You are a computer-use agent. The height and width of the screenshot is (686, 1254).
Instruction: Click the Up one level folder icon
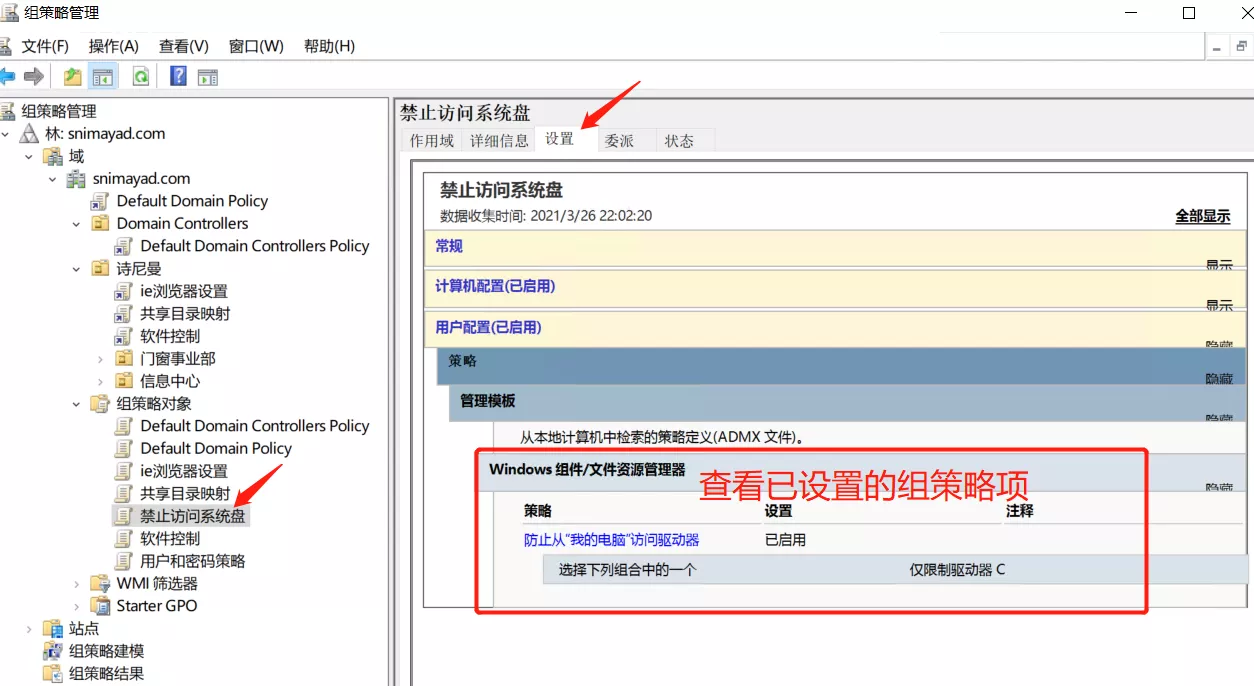(72, 77)
